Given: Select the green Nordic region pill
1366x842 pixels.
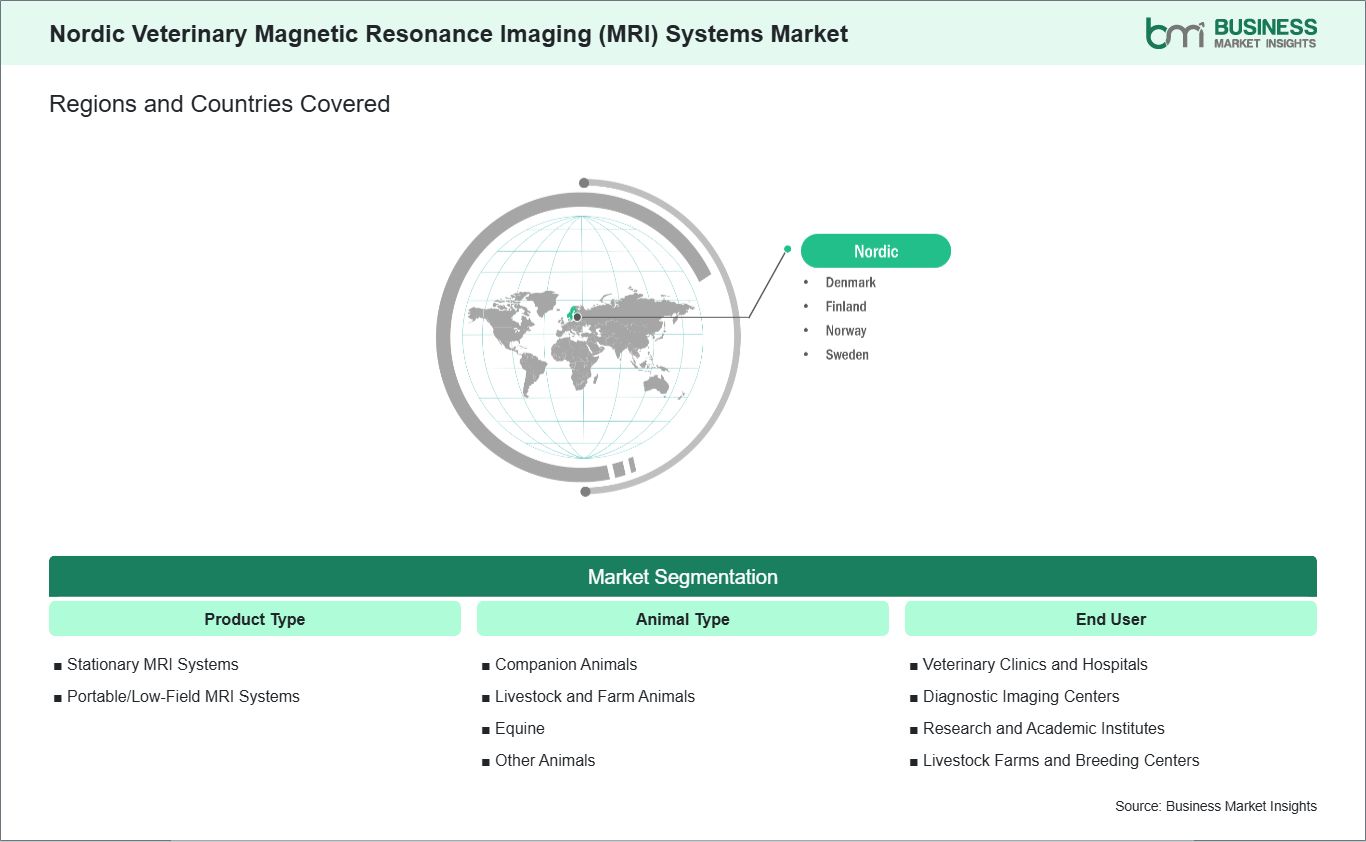Looking at the screenshot, I should coord(876,251).
